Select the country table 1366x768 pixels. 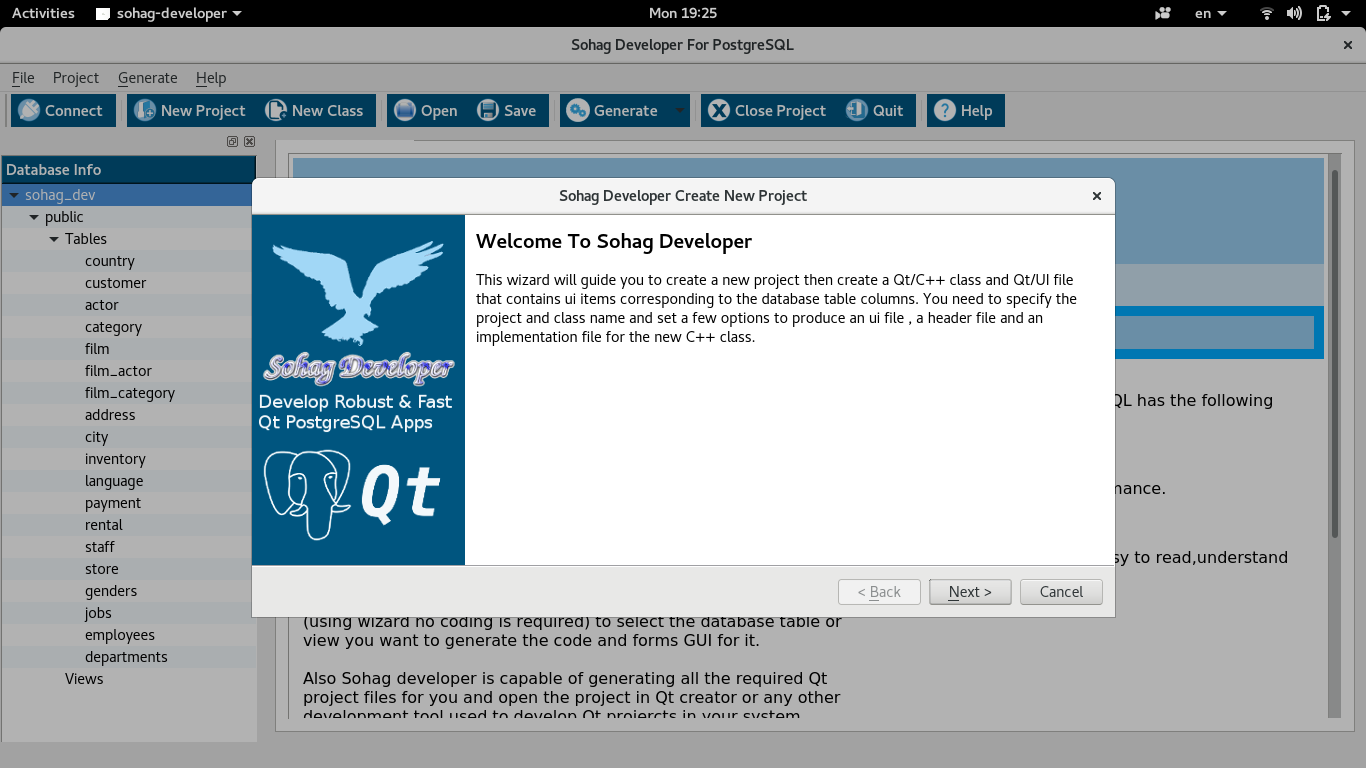click(110, 261)
